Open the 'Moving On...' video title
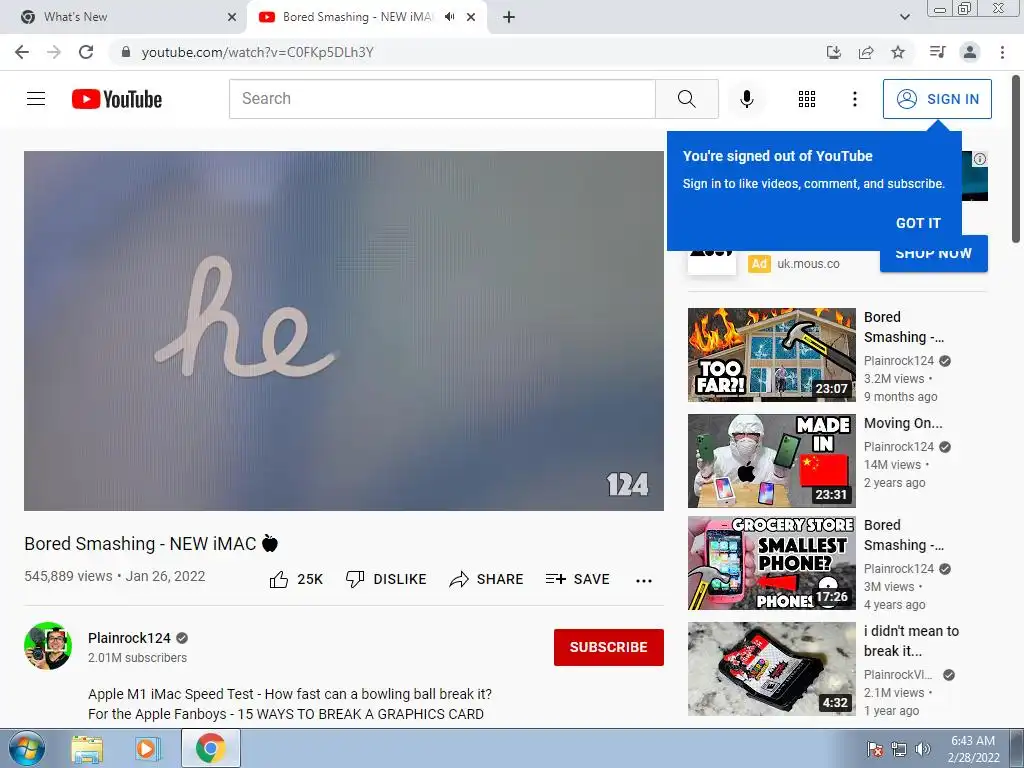The width and height of the screenshot is (1024, 768). [903, 423]
